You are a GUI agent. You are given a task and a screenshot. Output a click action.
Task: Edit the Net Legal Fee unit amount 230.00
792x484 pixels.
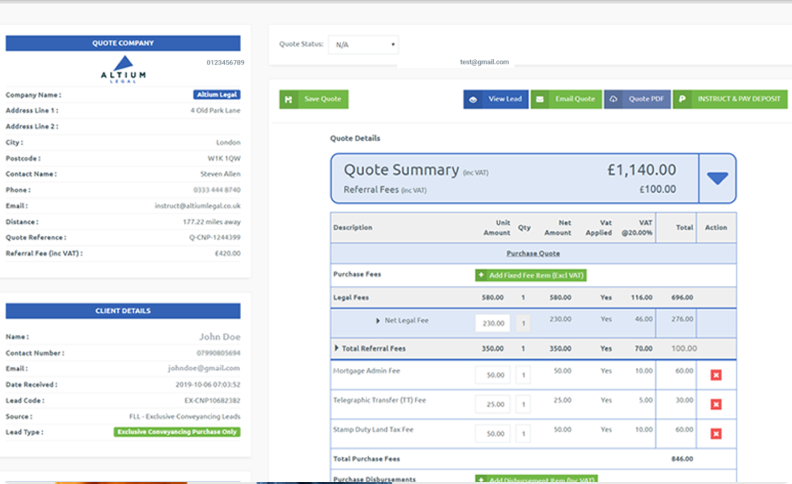pyautogui.click(x=492, y=323)
